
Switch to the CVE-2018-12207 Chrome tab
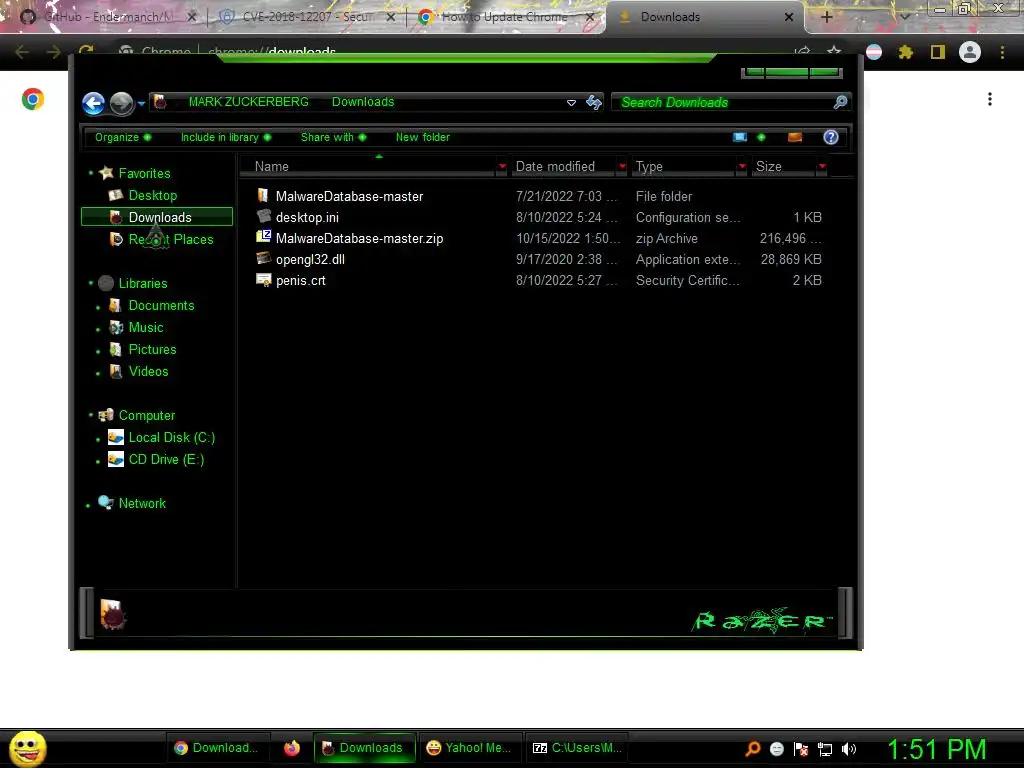[x=307, y=17]
